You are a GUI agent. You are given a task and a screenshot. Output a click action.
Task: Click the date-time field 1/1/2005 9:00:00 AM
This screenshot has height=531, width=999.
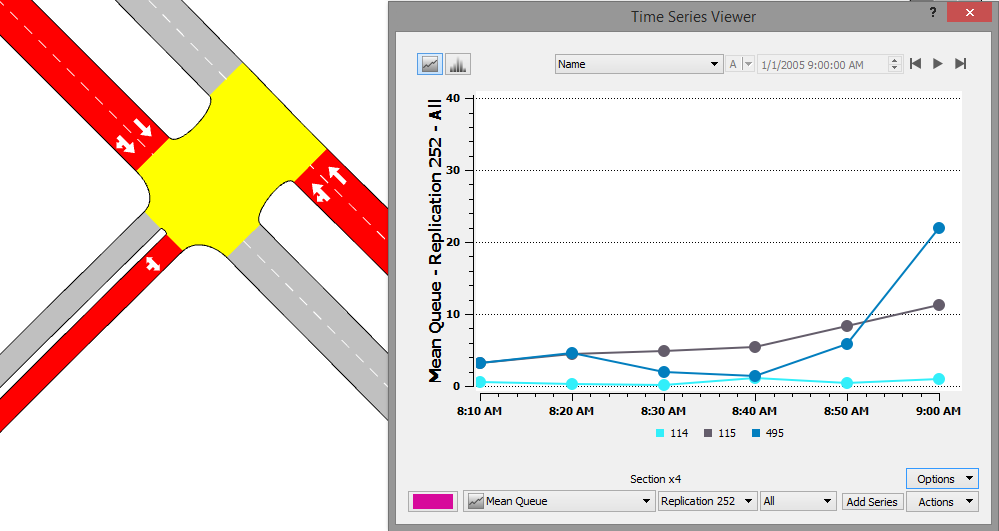[822, 64]
